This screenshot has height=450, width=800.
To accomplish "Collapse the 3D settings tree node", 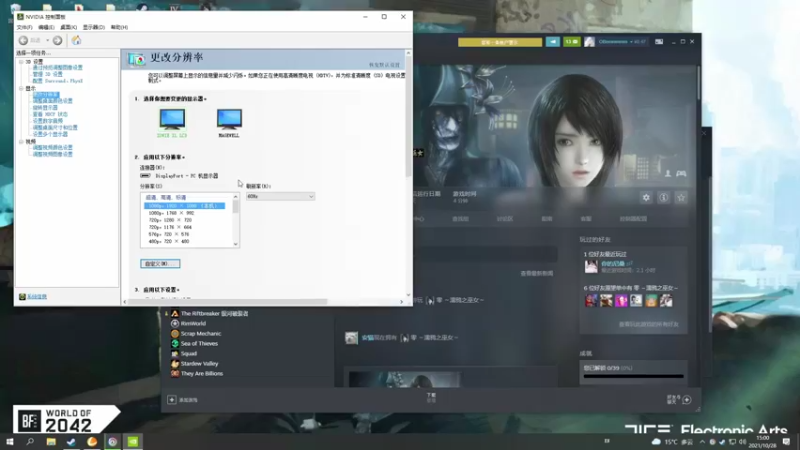I will point(21,62).
